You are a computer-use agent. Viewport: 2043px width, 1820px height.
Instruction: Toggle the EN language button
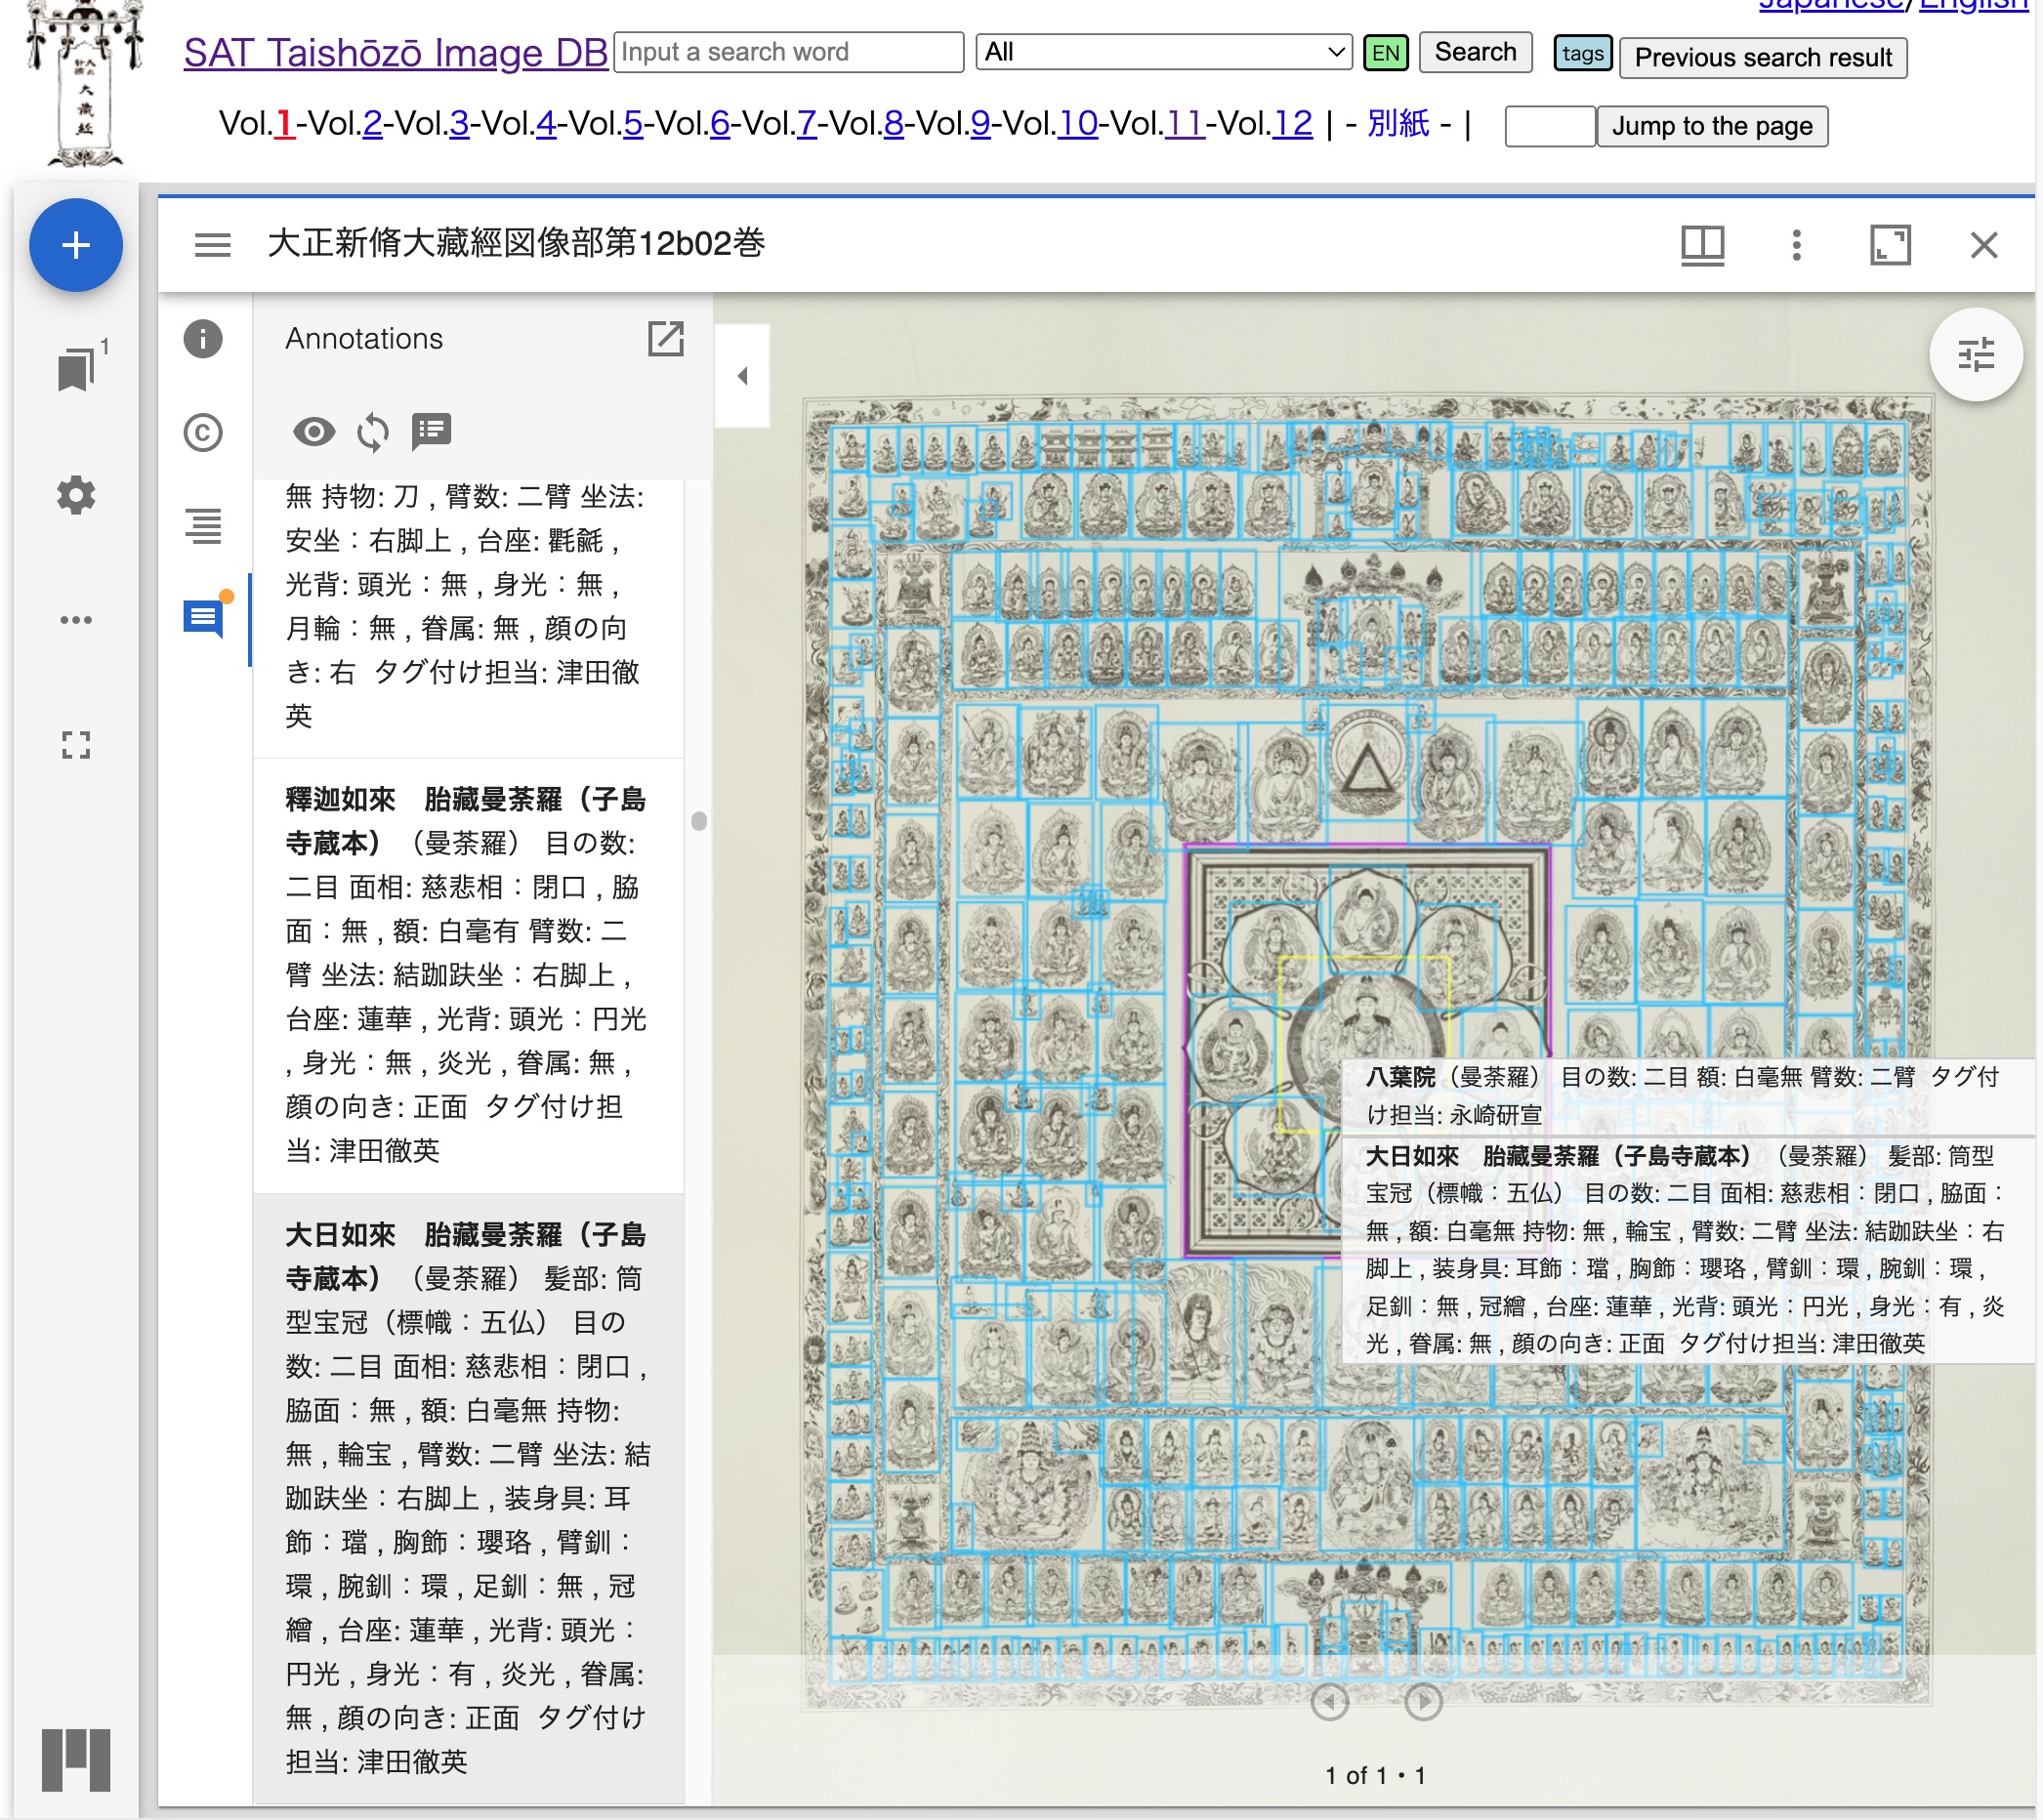pyautogui.click(x=1386, y=53)
